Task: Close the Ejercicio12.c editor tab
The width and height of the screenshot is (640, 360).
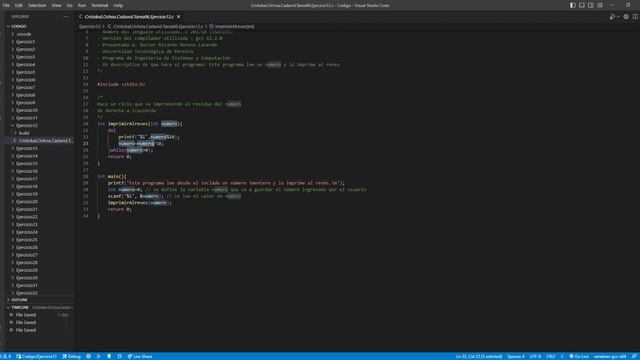Action: 178,17
